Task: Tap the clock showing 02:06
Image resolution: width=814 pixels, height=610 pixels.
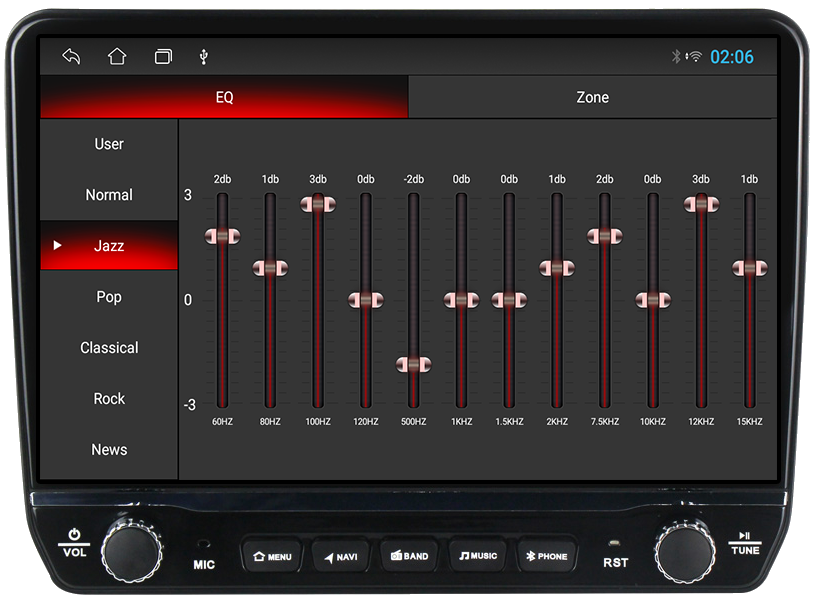Action: (x=731, y=57)
